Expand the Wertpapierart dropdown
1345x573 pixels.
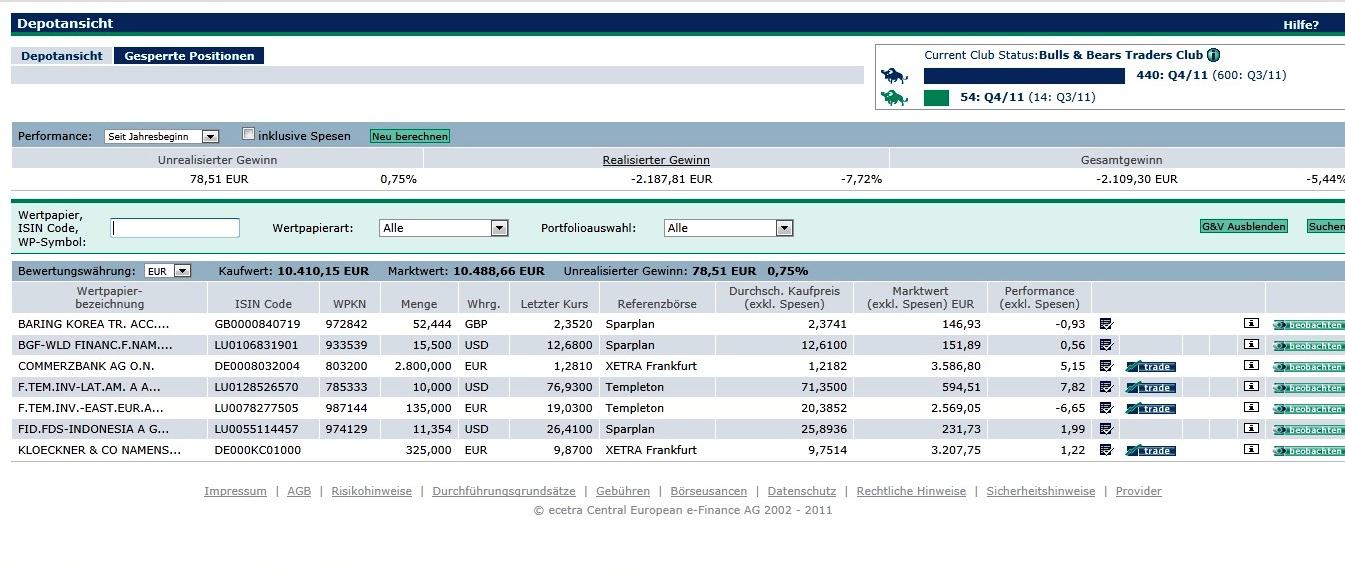point(444,228)
